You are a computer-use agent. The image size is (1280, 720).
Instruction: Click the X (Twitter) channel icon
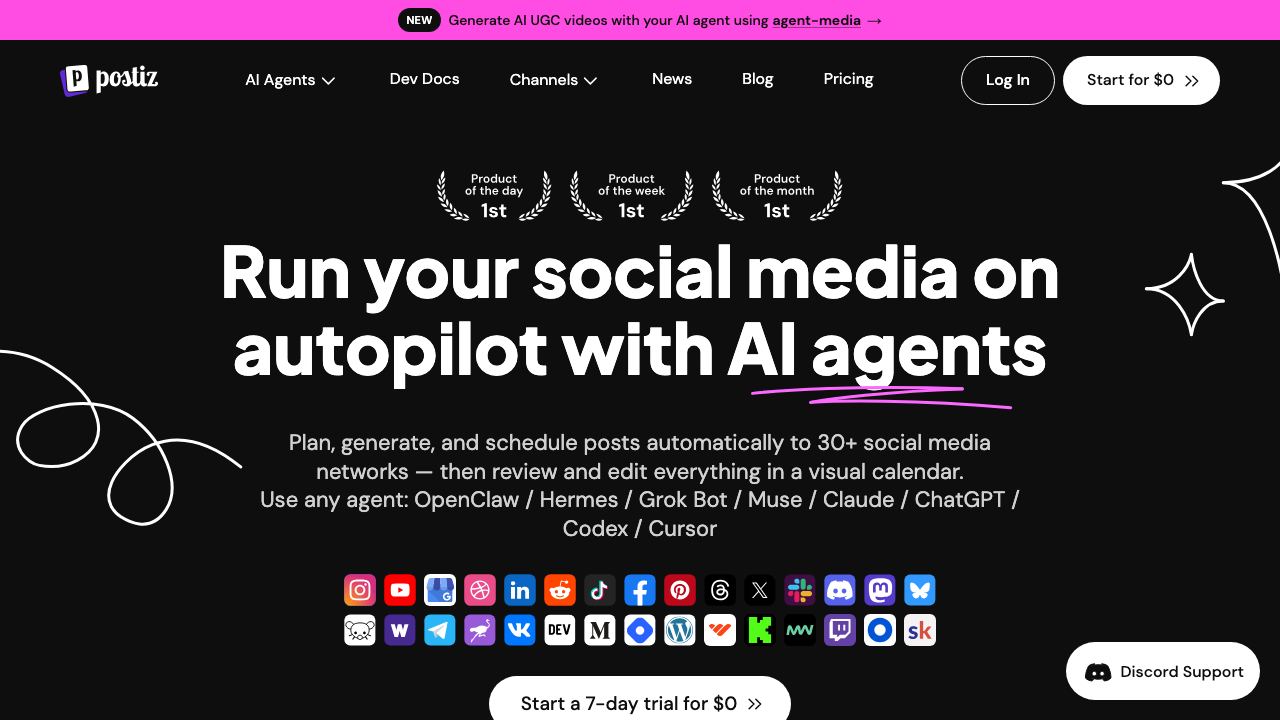coord(760,590)
